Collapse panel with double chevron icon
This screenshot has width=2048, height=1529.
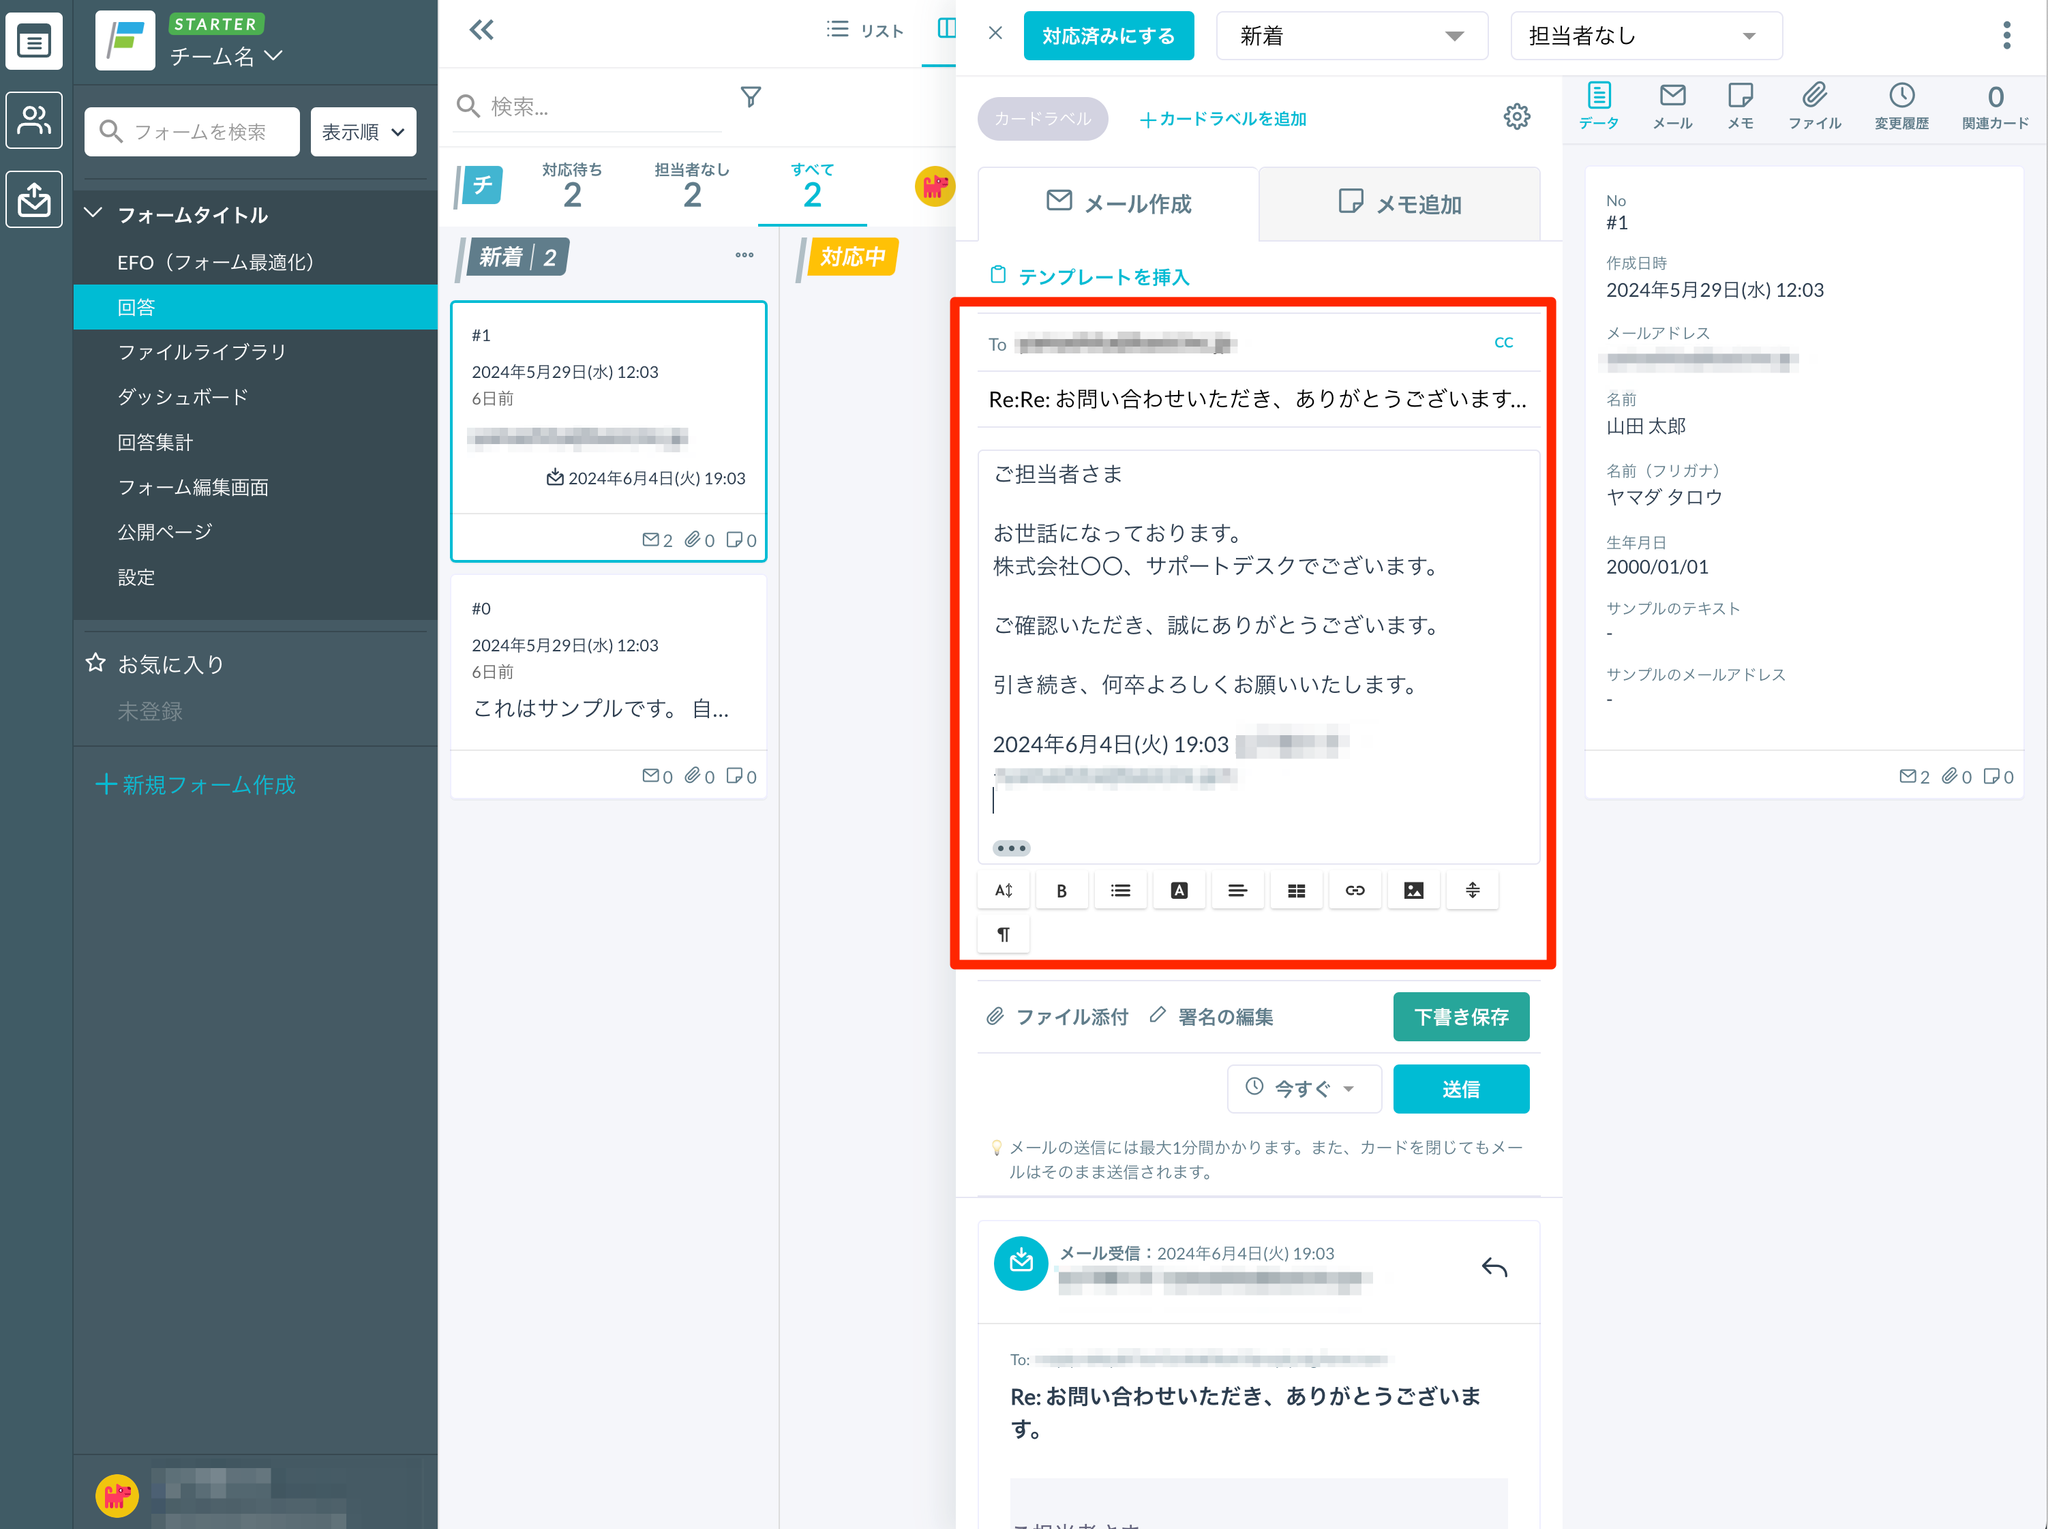(x=482, y=30)
